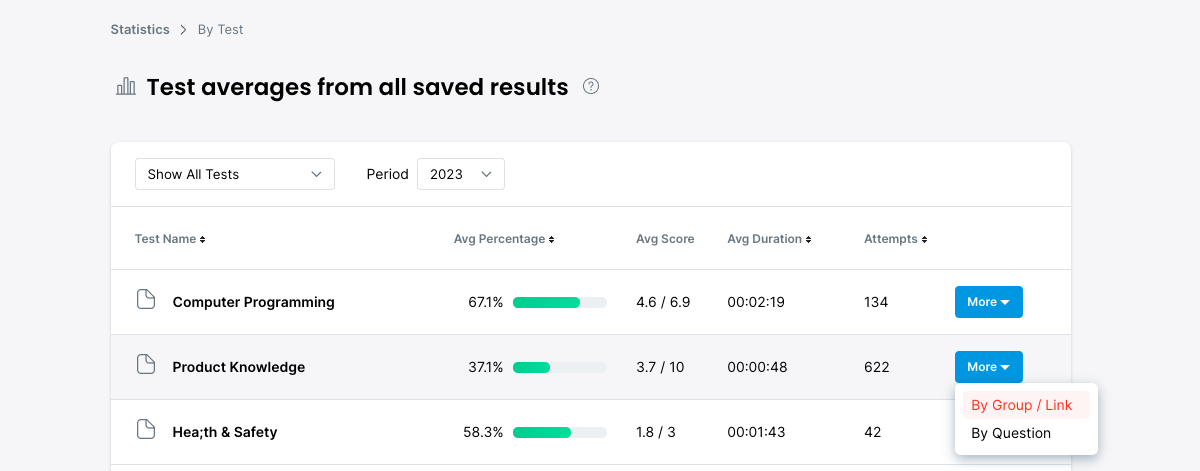Click the Computer Programming document icon
This screenshot has height=471, width=1200.
[146, 300]
